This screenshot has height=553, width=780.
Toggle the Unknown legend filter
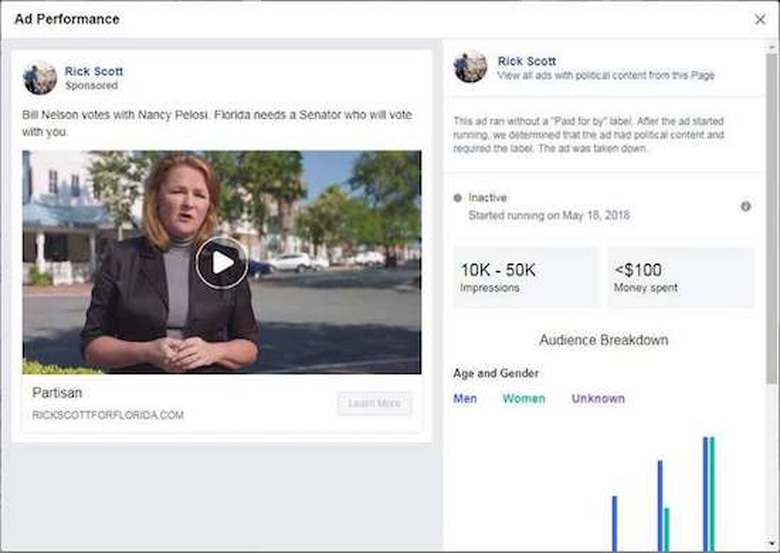tap(598, 399)
